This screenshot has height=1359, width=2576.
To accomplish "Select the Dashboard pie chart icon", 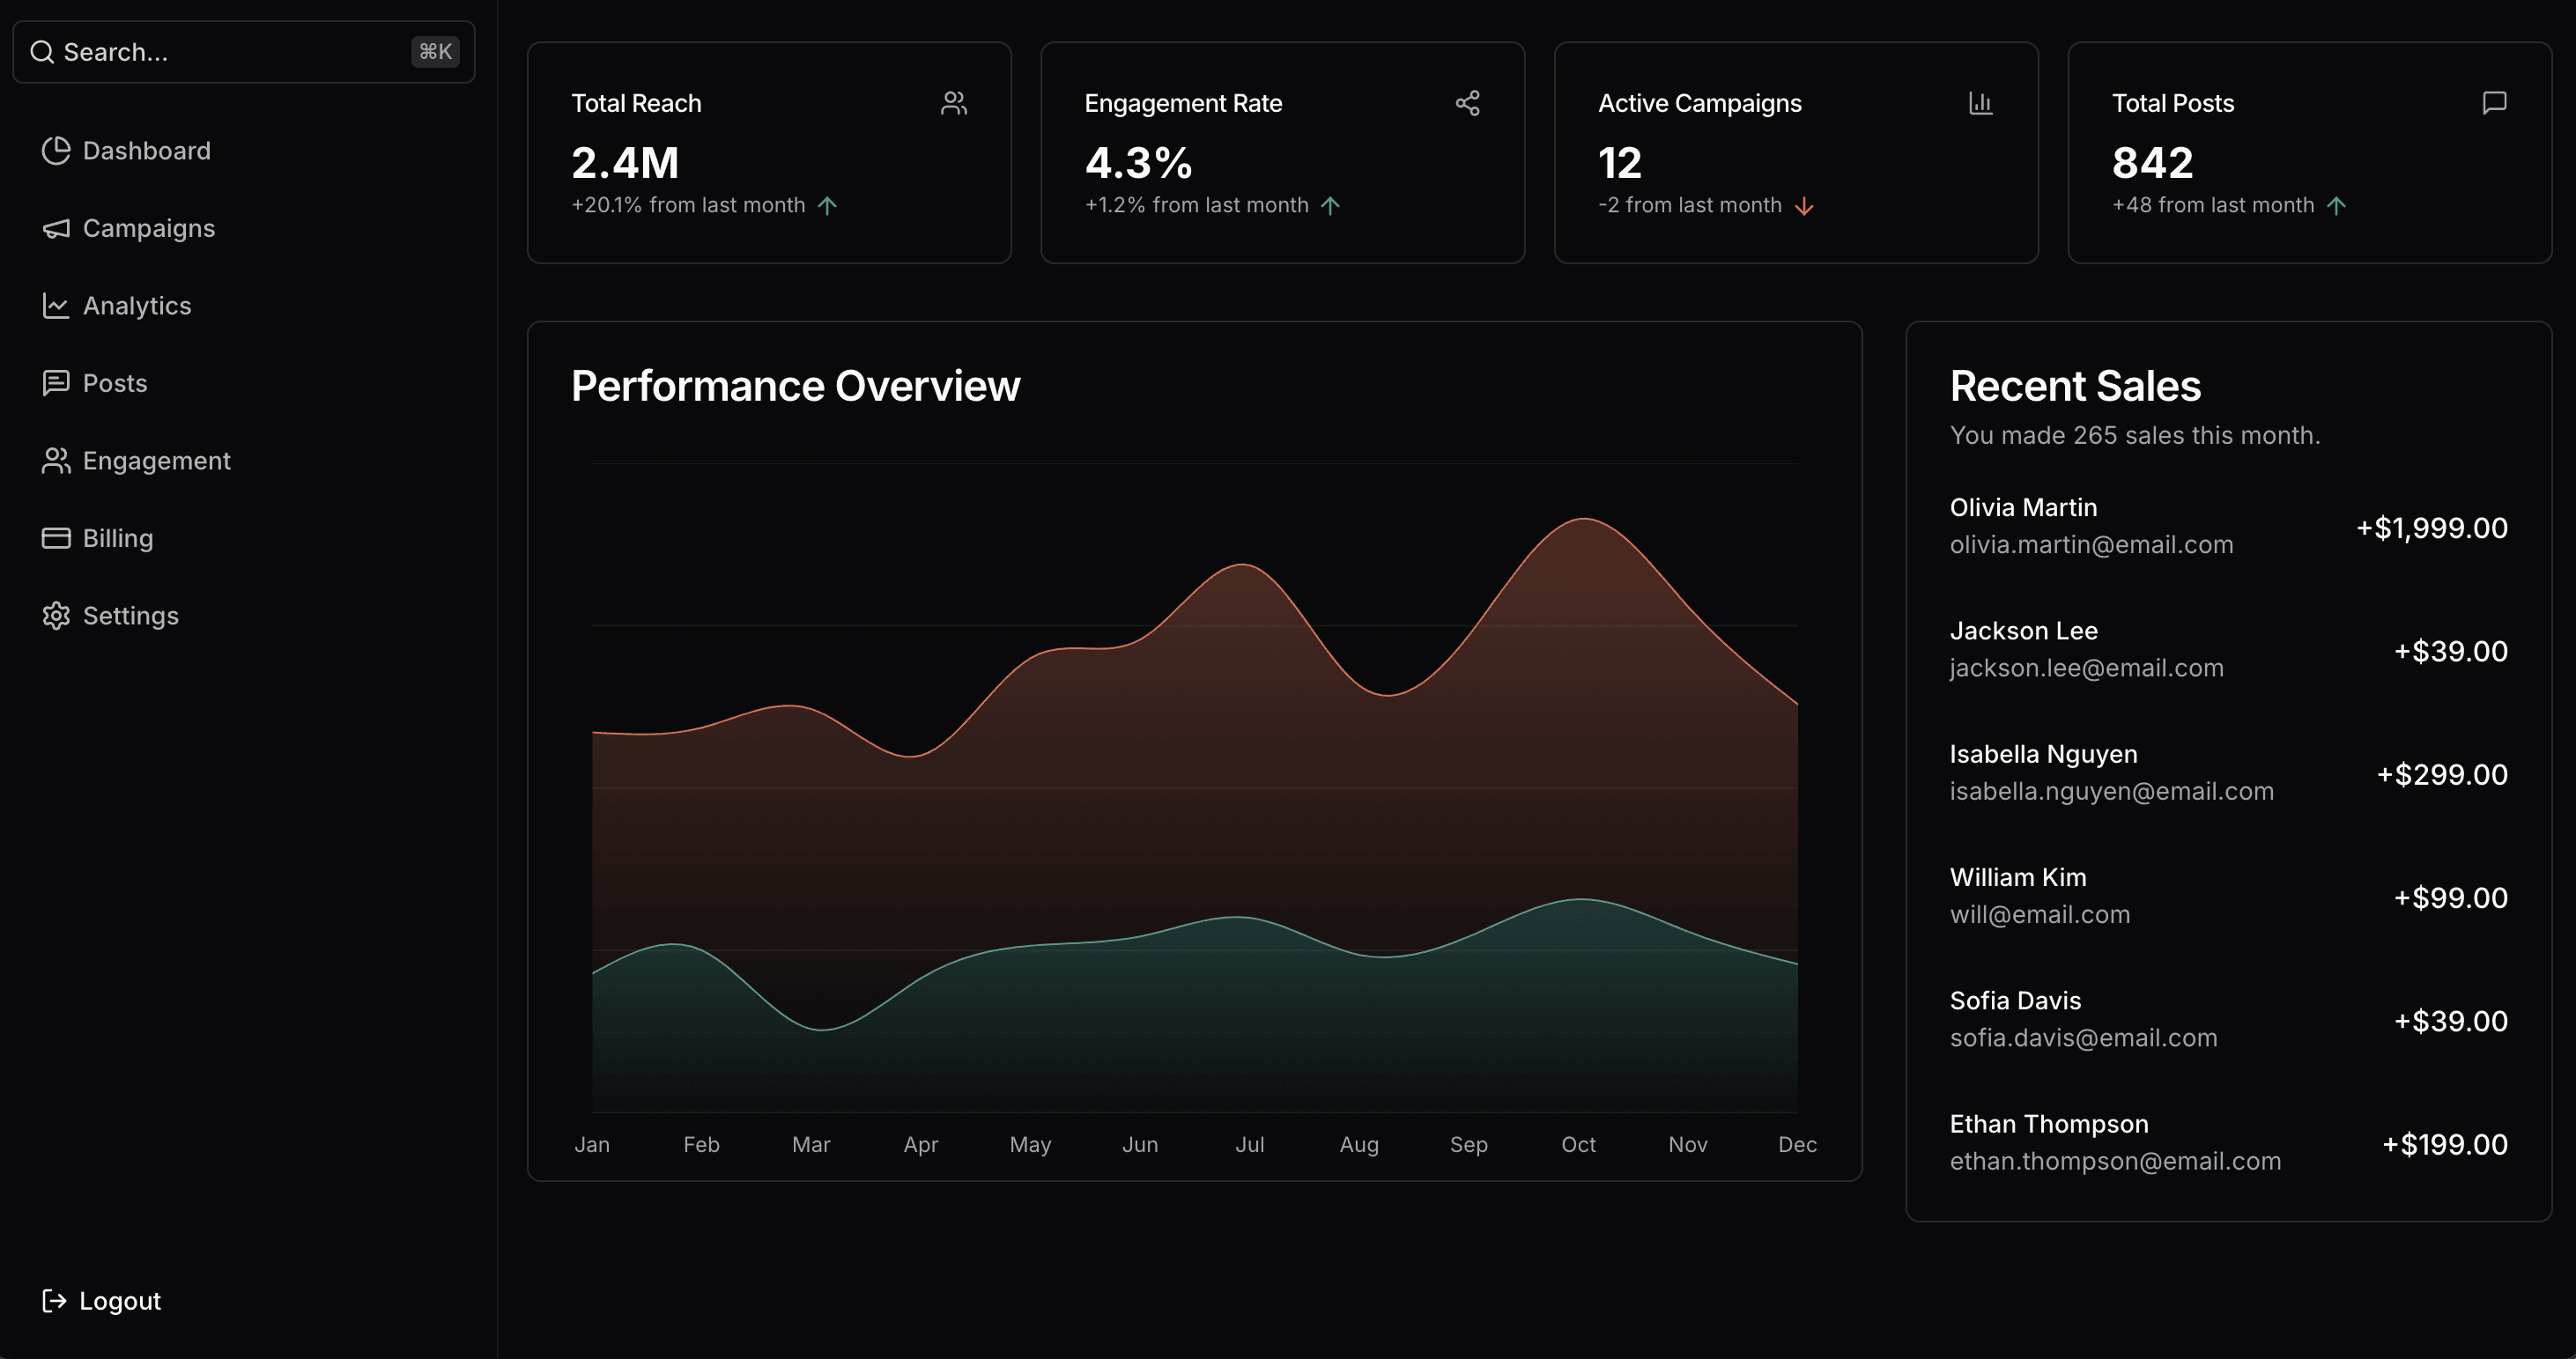I will [56, 150].
